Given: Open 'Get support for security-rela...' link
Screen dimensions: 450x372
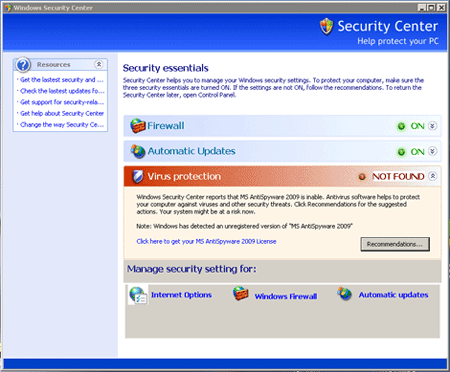Looking at the screenshot, I should pyautogui.click(x=62, y=102).
